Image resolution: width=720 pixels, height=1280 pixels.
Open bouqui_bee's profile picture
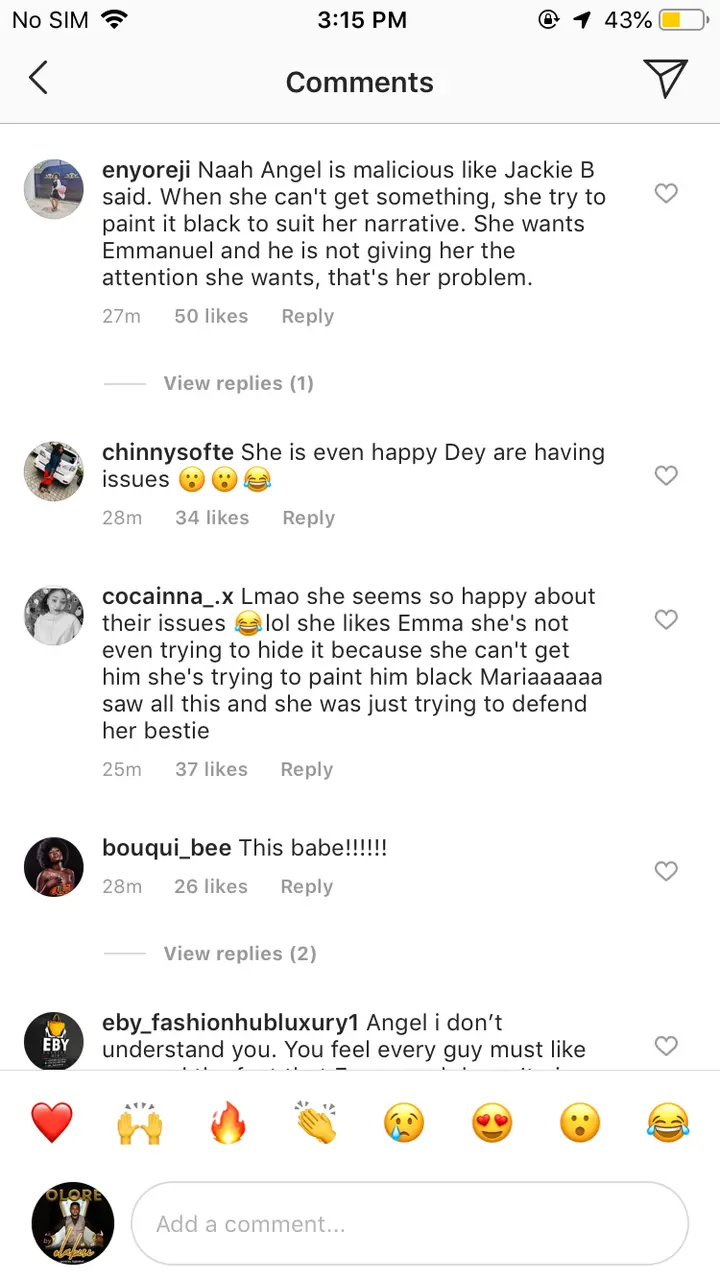(54, 867)
